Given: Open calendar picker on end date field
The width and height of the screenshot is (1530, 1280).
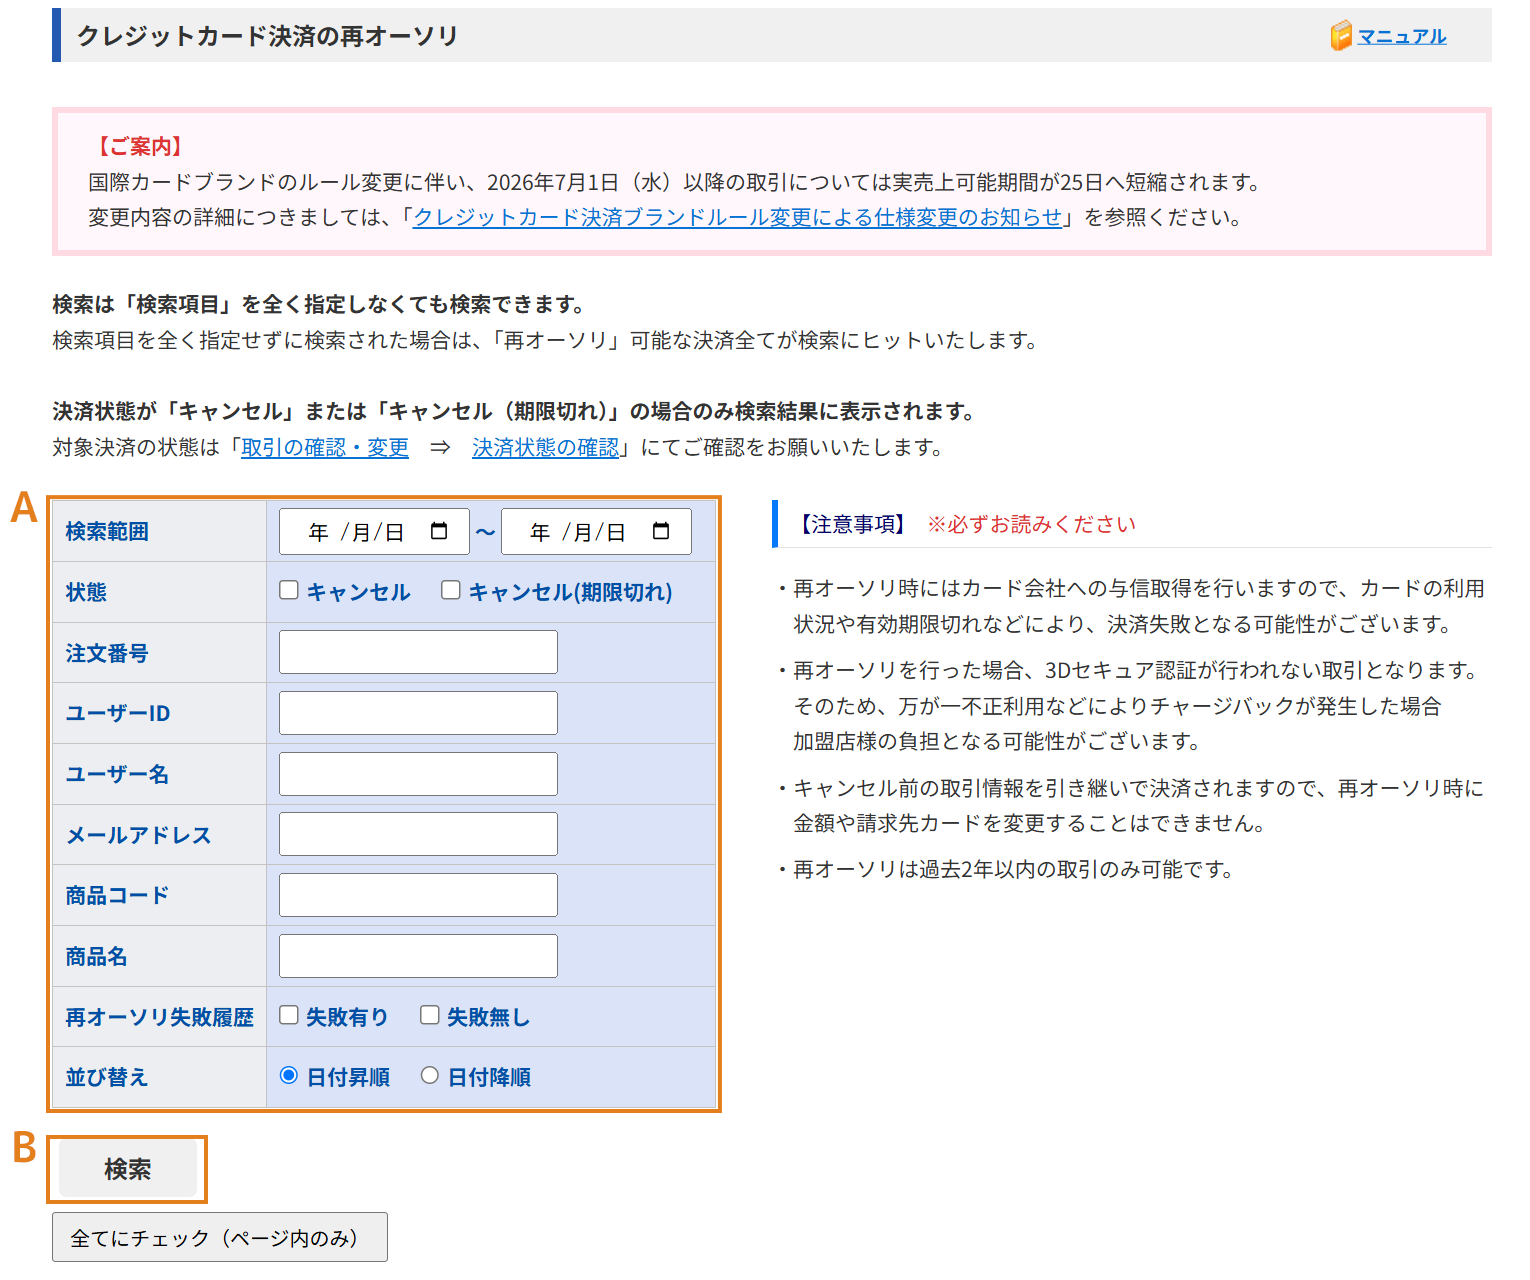Looking at the screenshot, I should pyautogui.click(x=661, y=531).
